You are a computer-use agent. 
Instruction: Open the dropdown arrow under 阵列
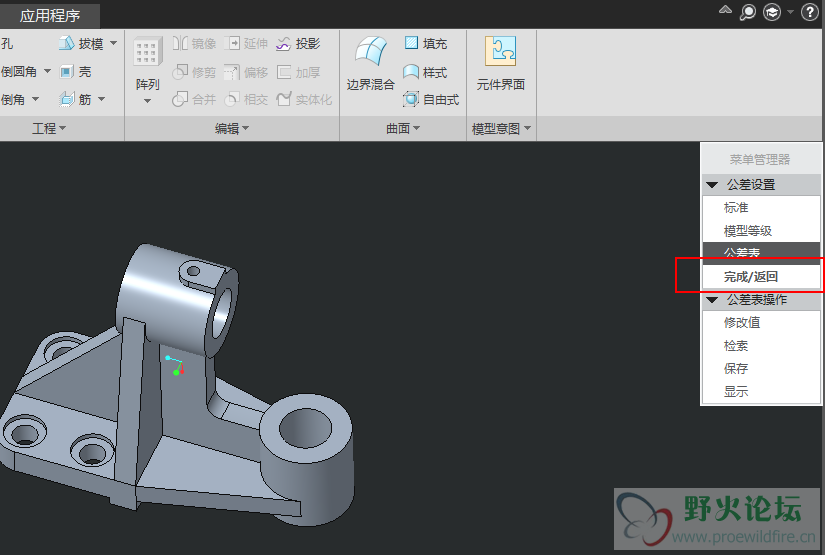(x=147, y=101)
